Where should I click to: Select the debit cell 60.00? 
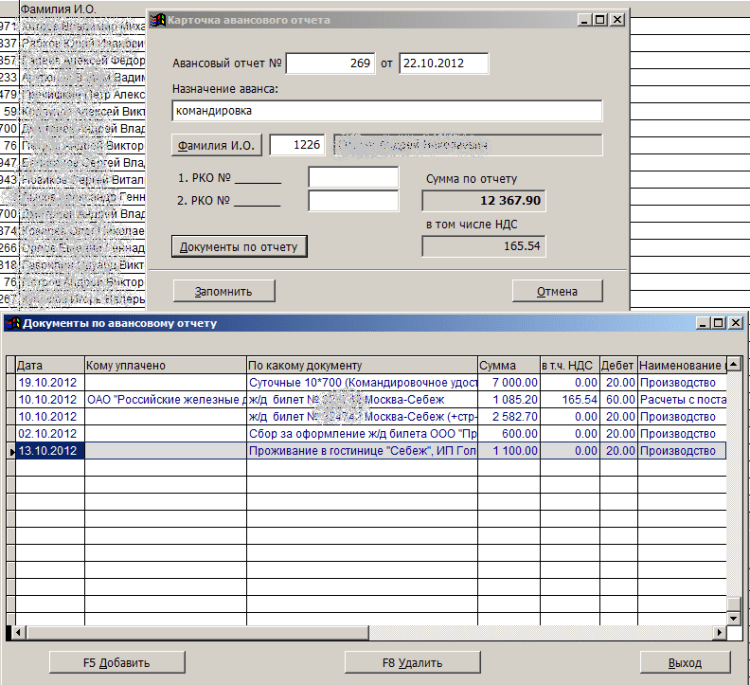pos(618,400)
